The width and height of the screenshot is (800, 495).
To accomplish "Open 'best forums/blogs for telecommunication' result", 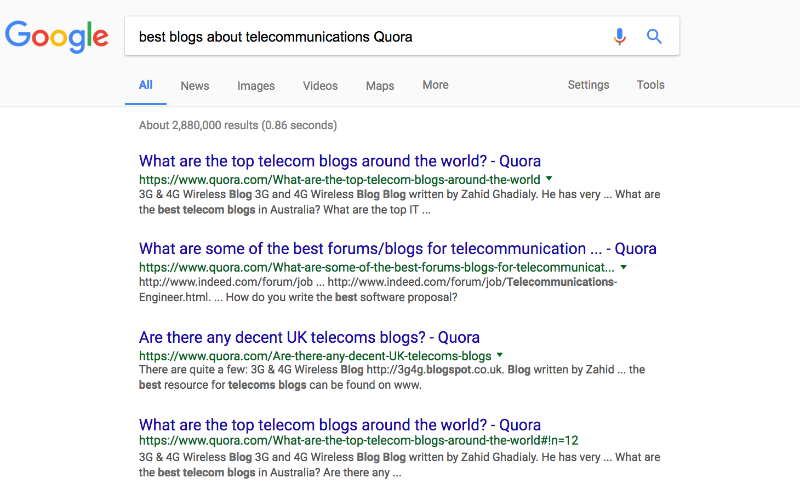I will pyautogui.click(x=397, y=249).
